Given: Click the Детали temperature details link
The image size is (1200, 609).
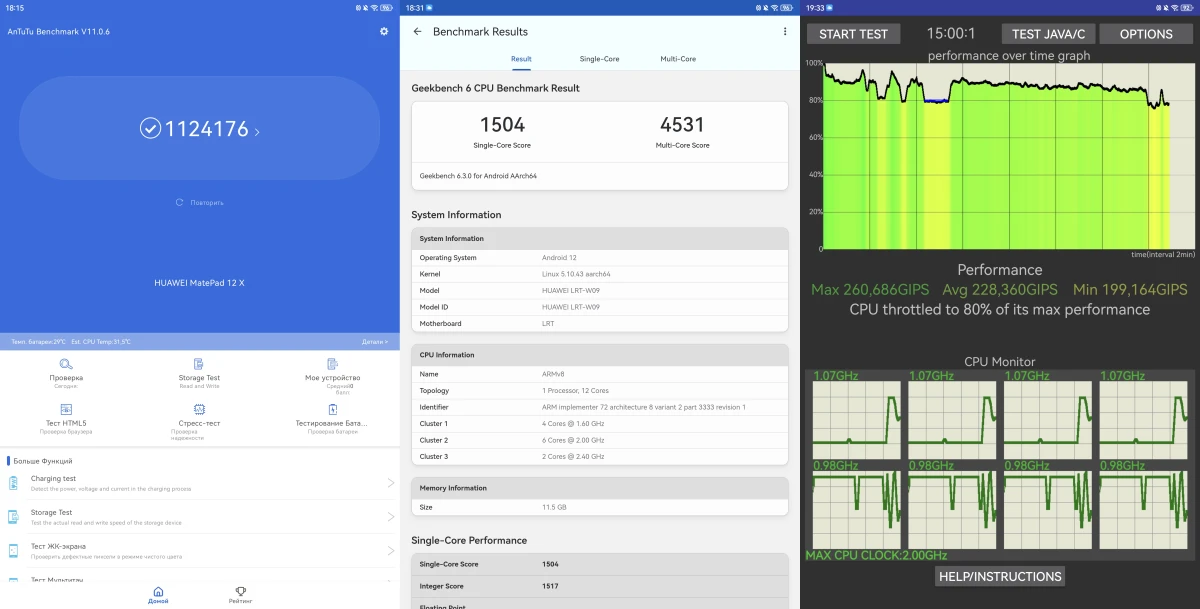Looking at the screenshot, I should (375, 342).
